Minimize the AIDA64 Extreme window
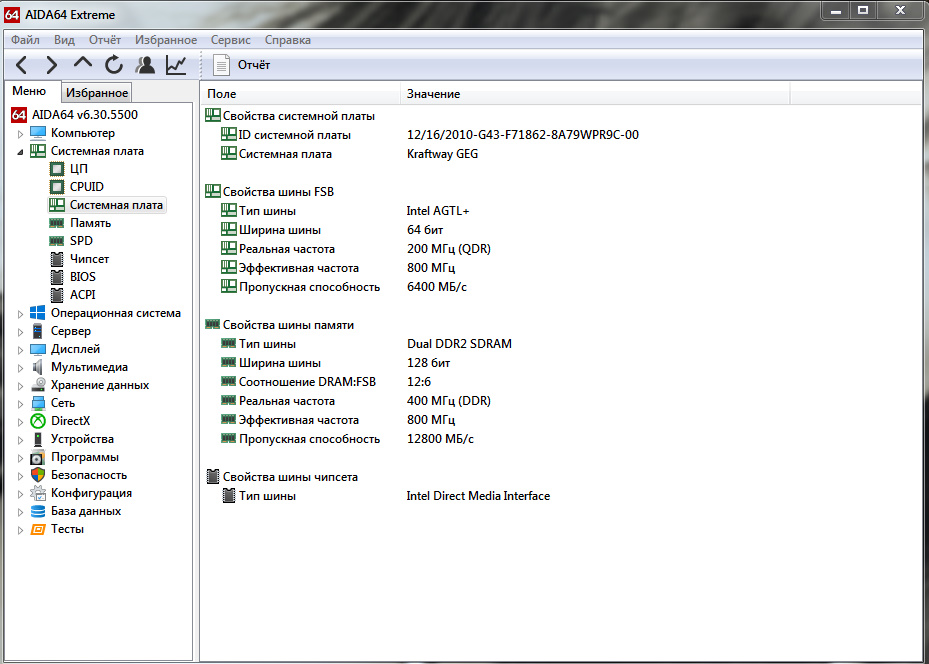This screenshot has height=664, width=929. (836, 11)
